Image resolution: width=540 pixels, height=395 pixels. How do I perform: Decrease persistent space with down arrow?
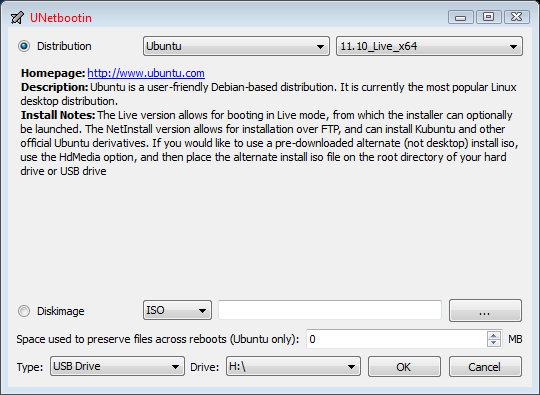pos(494,343)
